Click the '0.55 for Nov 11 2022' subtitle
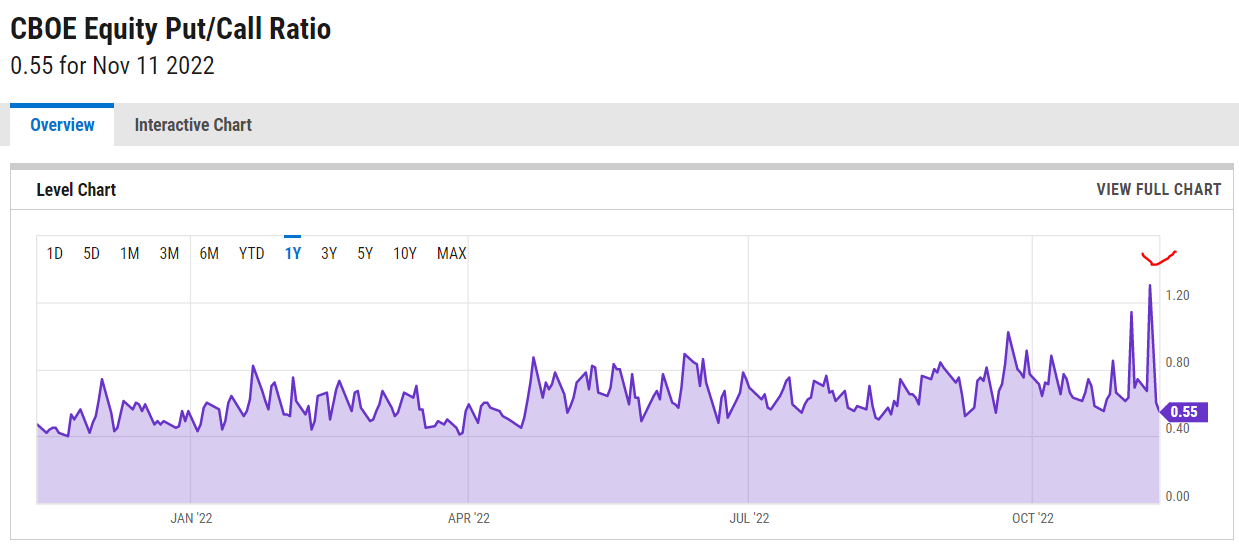1239x556 pixels. coord(112,66)
